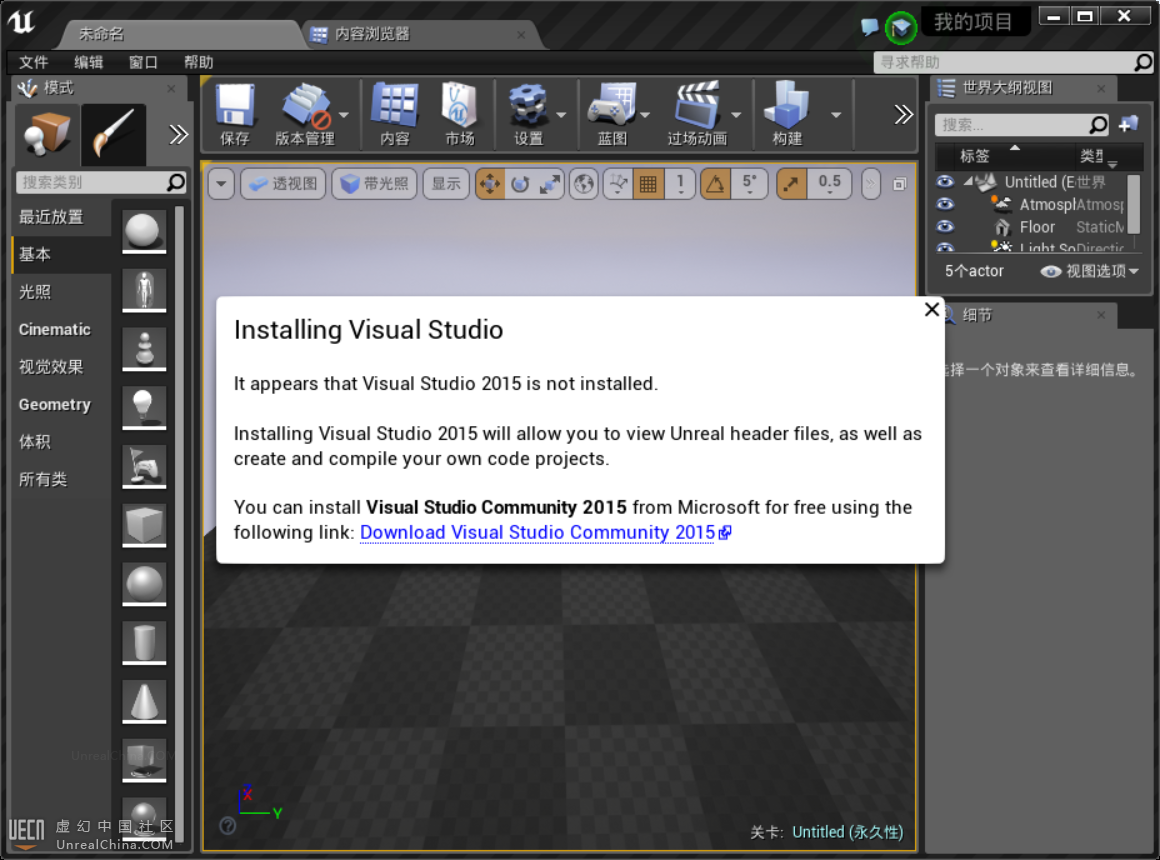
Task: Click the search help magnifier icon
Action: 1142,62
